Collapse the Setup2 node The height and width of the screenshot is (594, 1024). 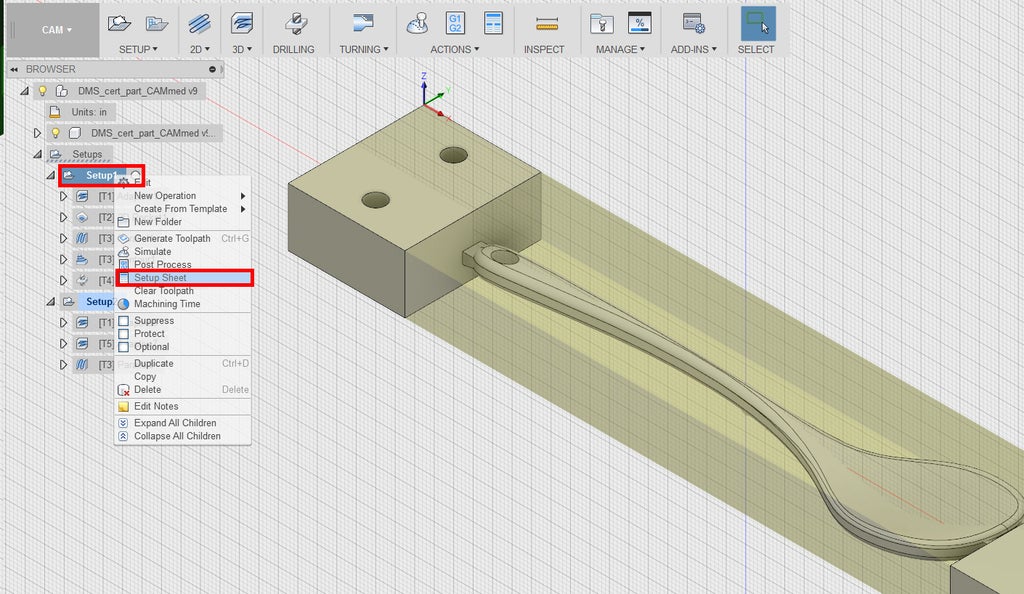click(x=50, y=302)
